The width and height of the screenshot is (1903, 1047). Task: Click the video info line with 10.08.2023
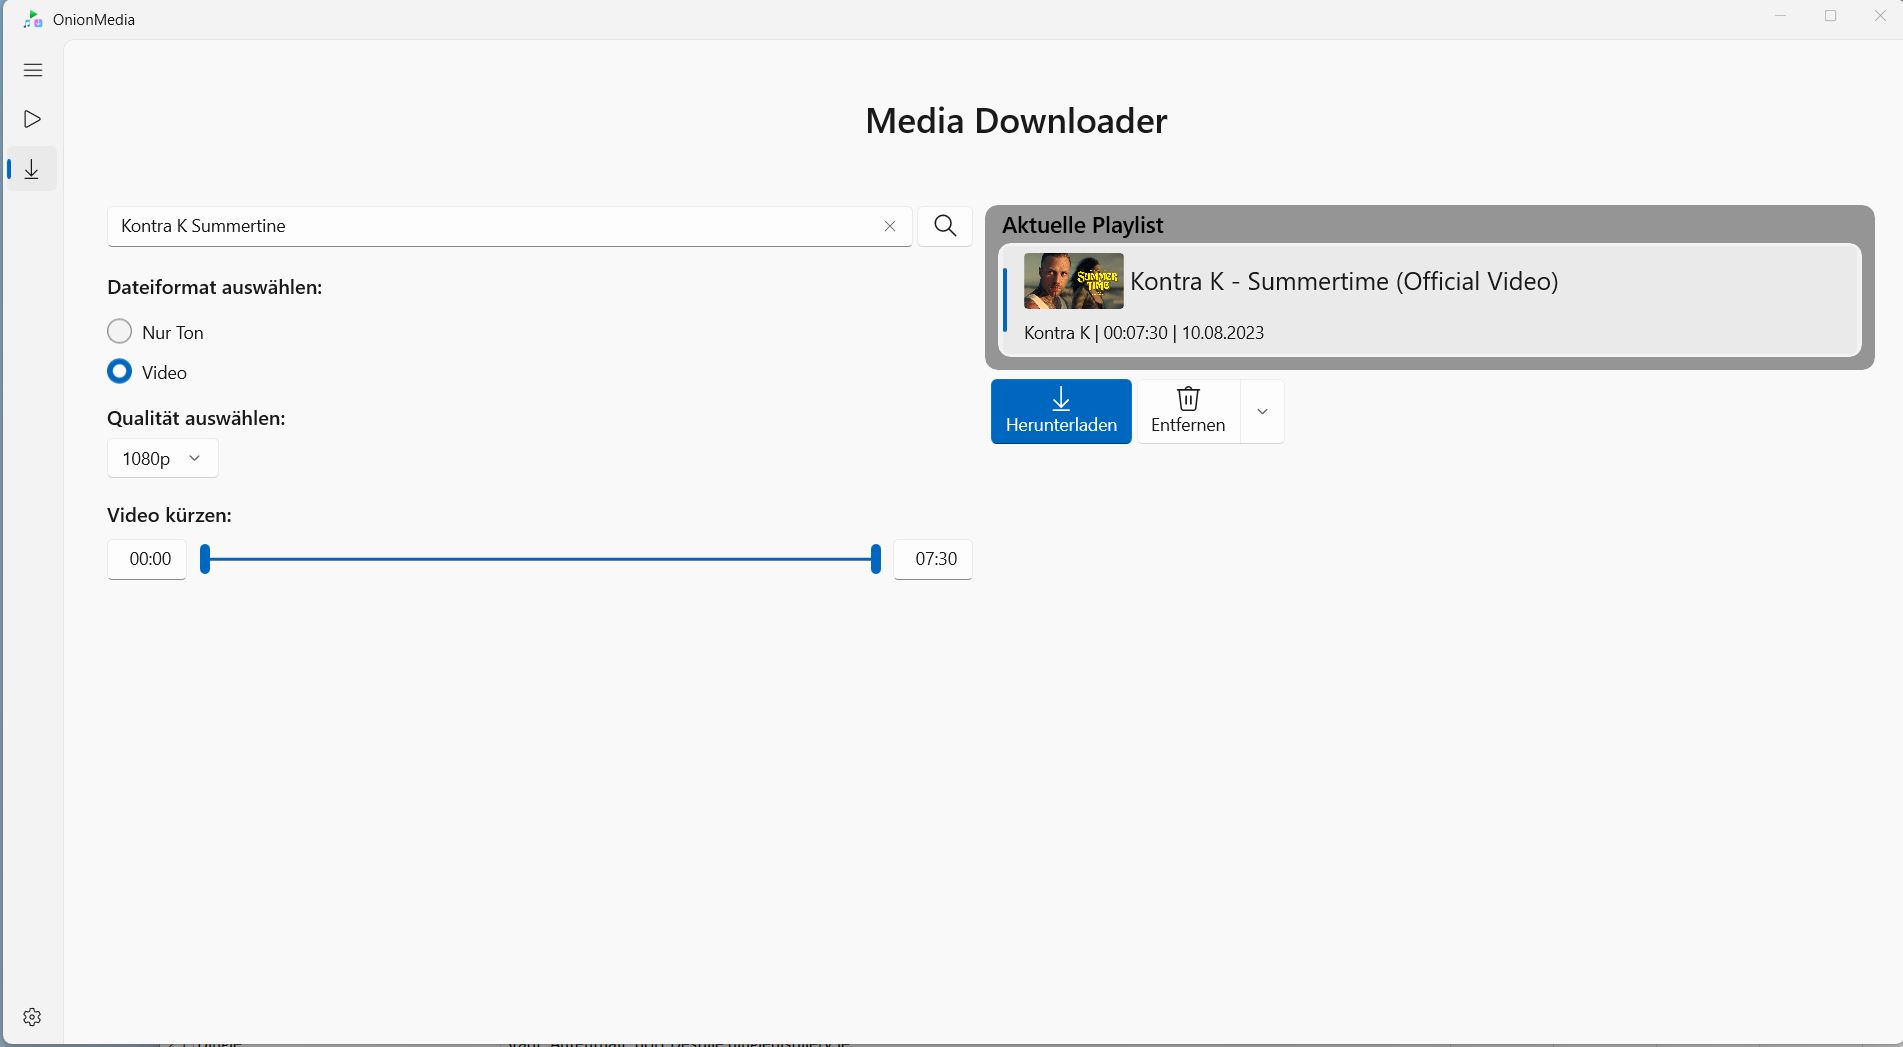pos(1144,333)
